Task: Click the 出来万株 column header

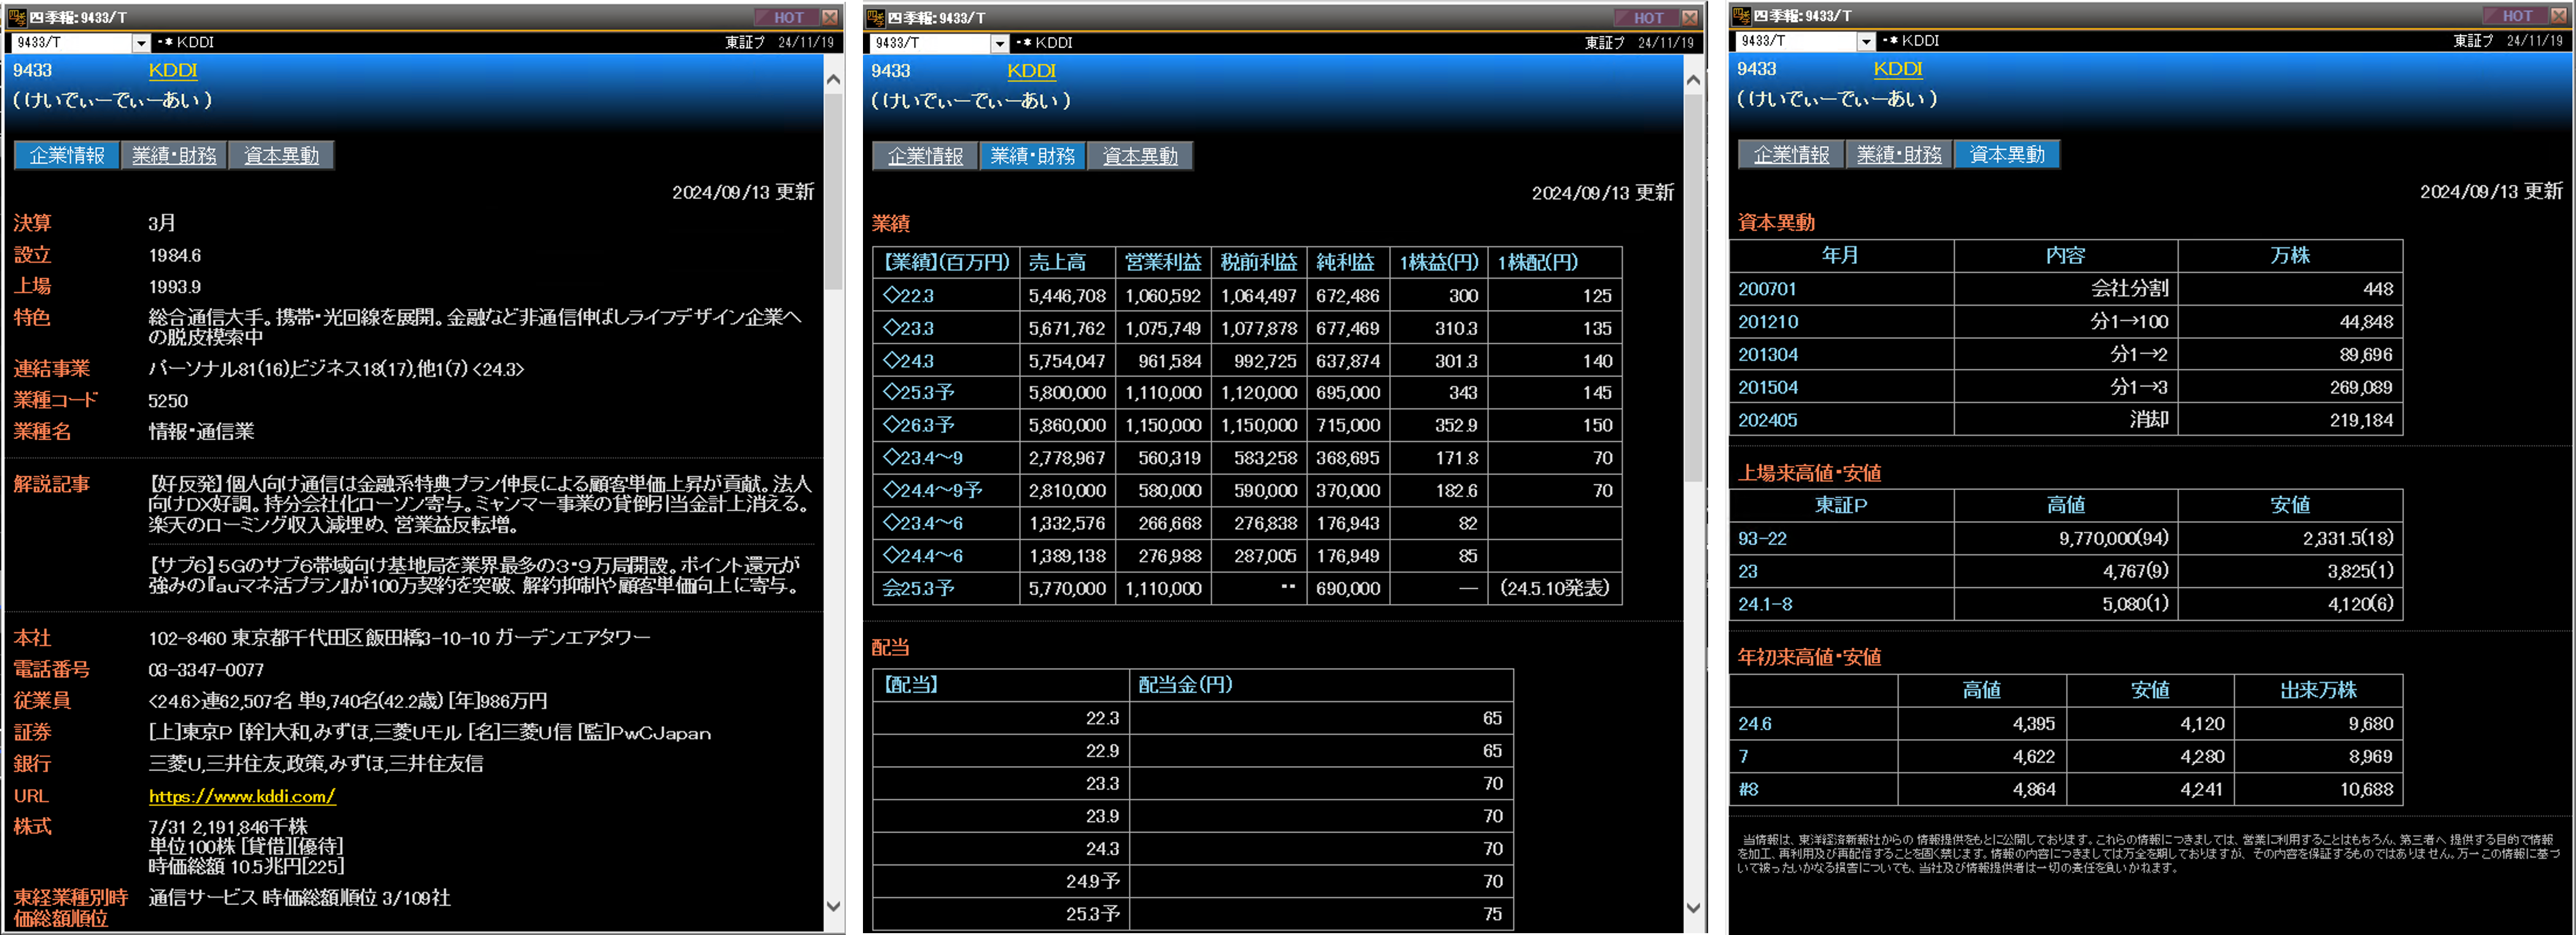Action: [x=2318, y=690]
